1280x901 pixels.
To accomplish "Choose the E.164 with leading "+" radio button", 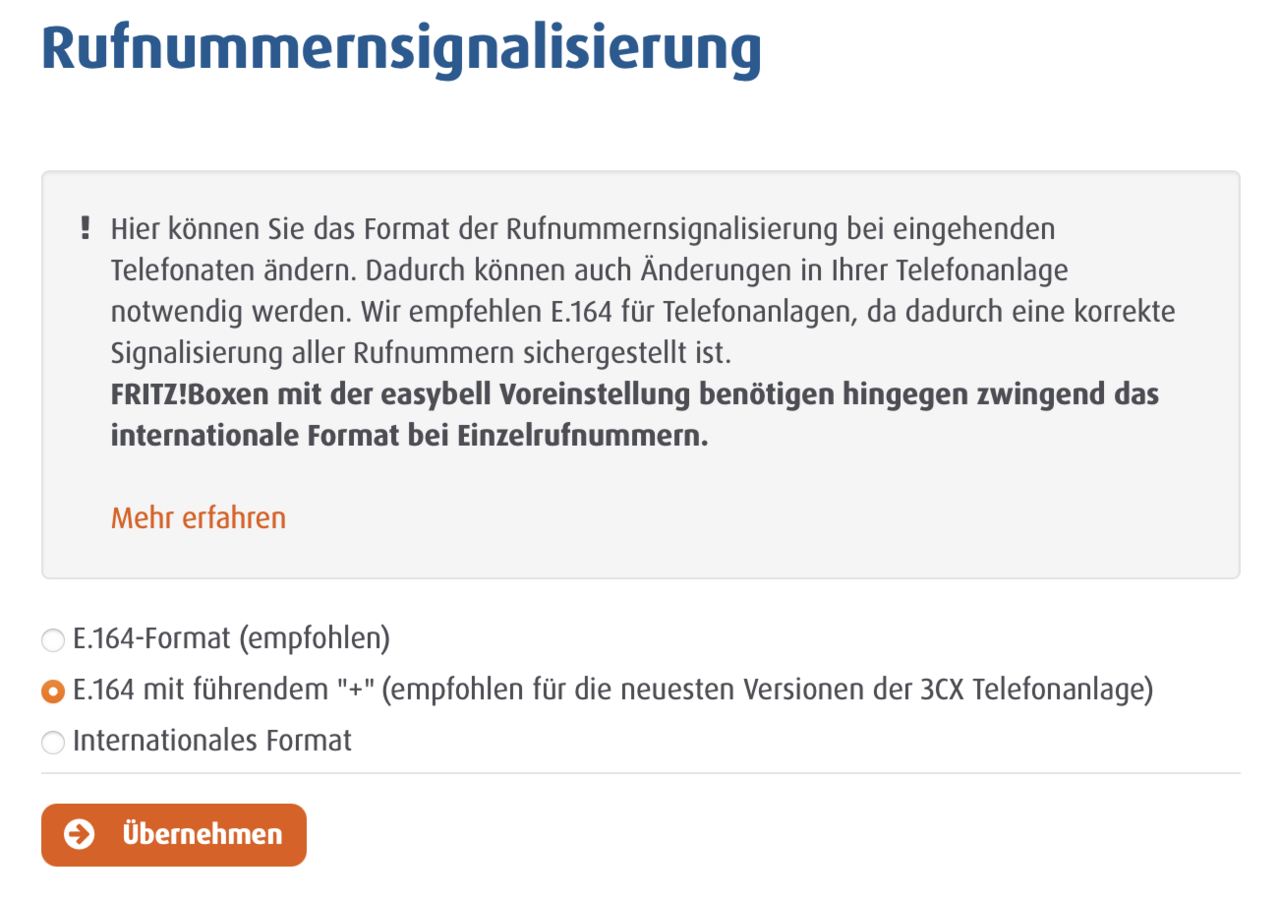I will coord(53,691).
